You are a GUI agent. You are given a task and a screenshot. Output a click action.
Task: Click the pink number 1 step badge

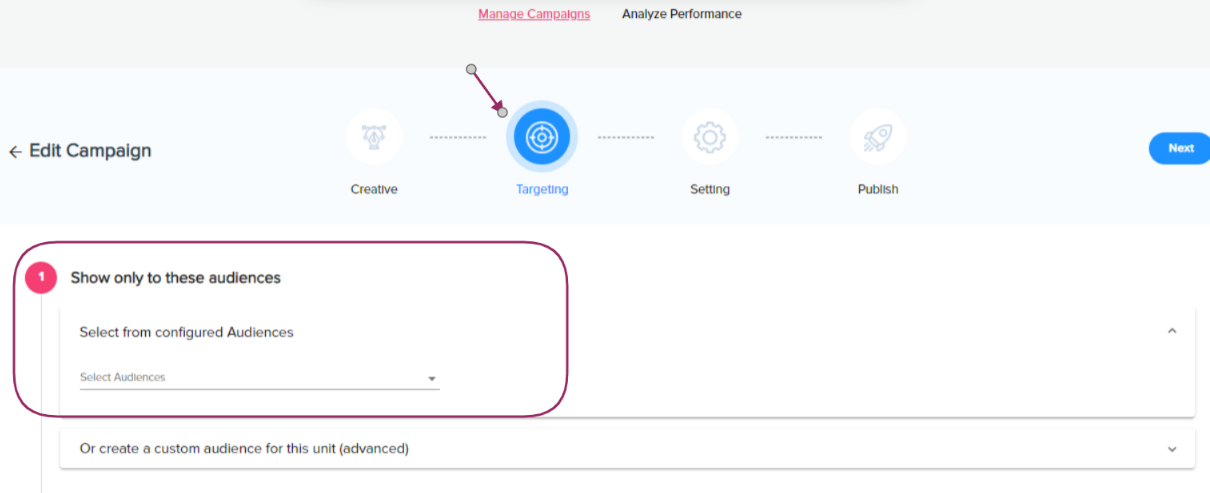click(41, 277)
